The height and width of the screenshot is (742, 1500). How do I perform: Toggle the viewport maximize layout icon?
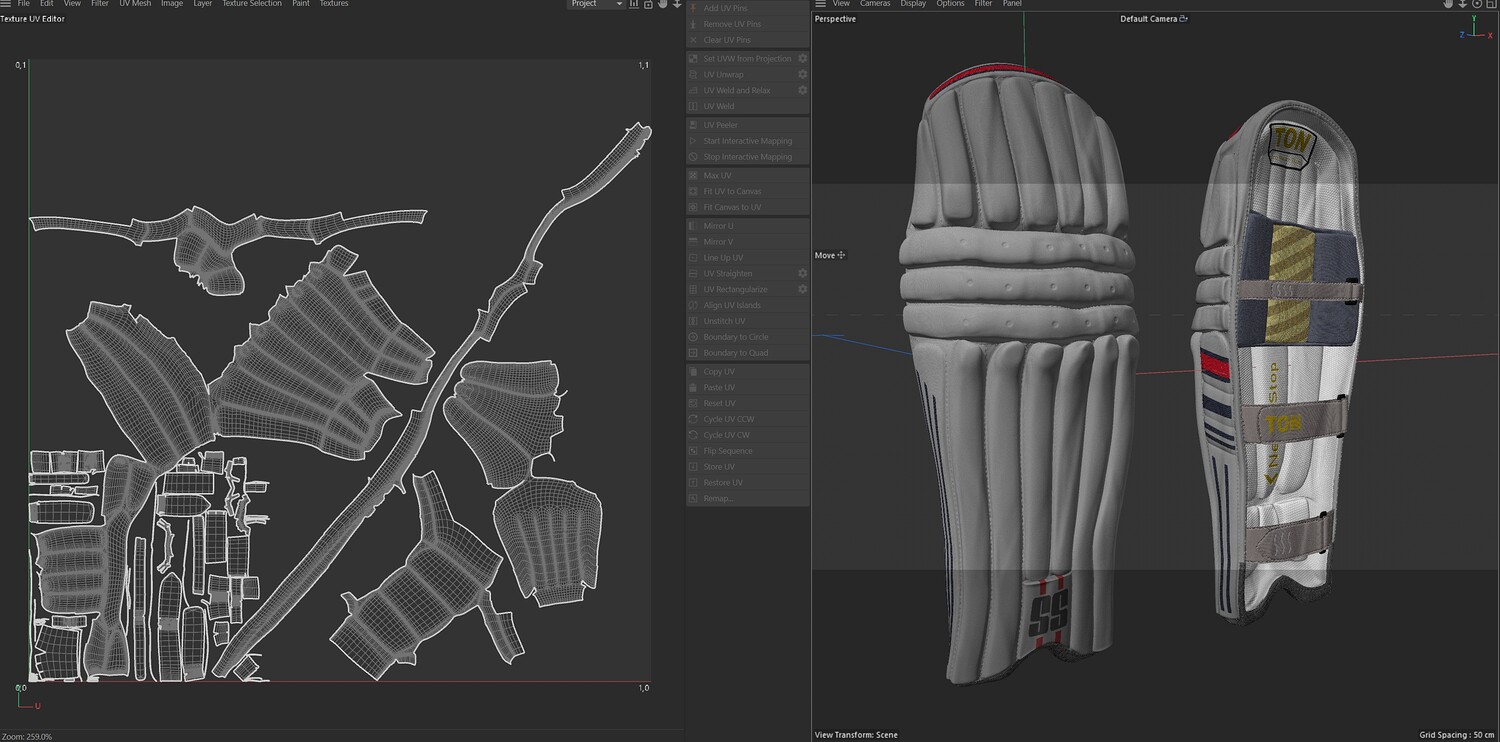coord(1490,4)
